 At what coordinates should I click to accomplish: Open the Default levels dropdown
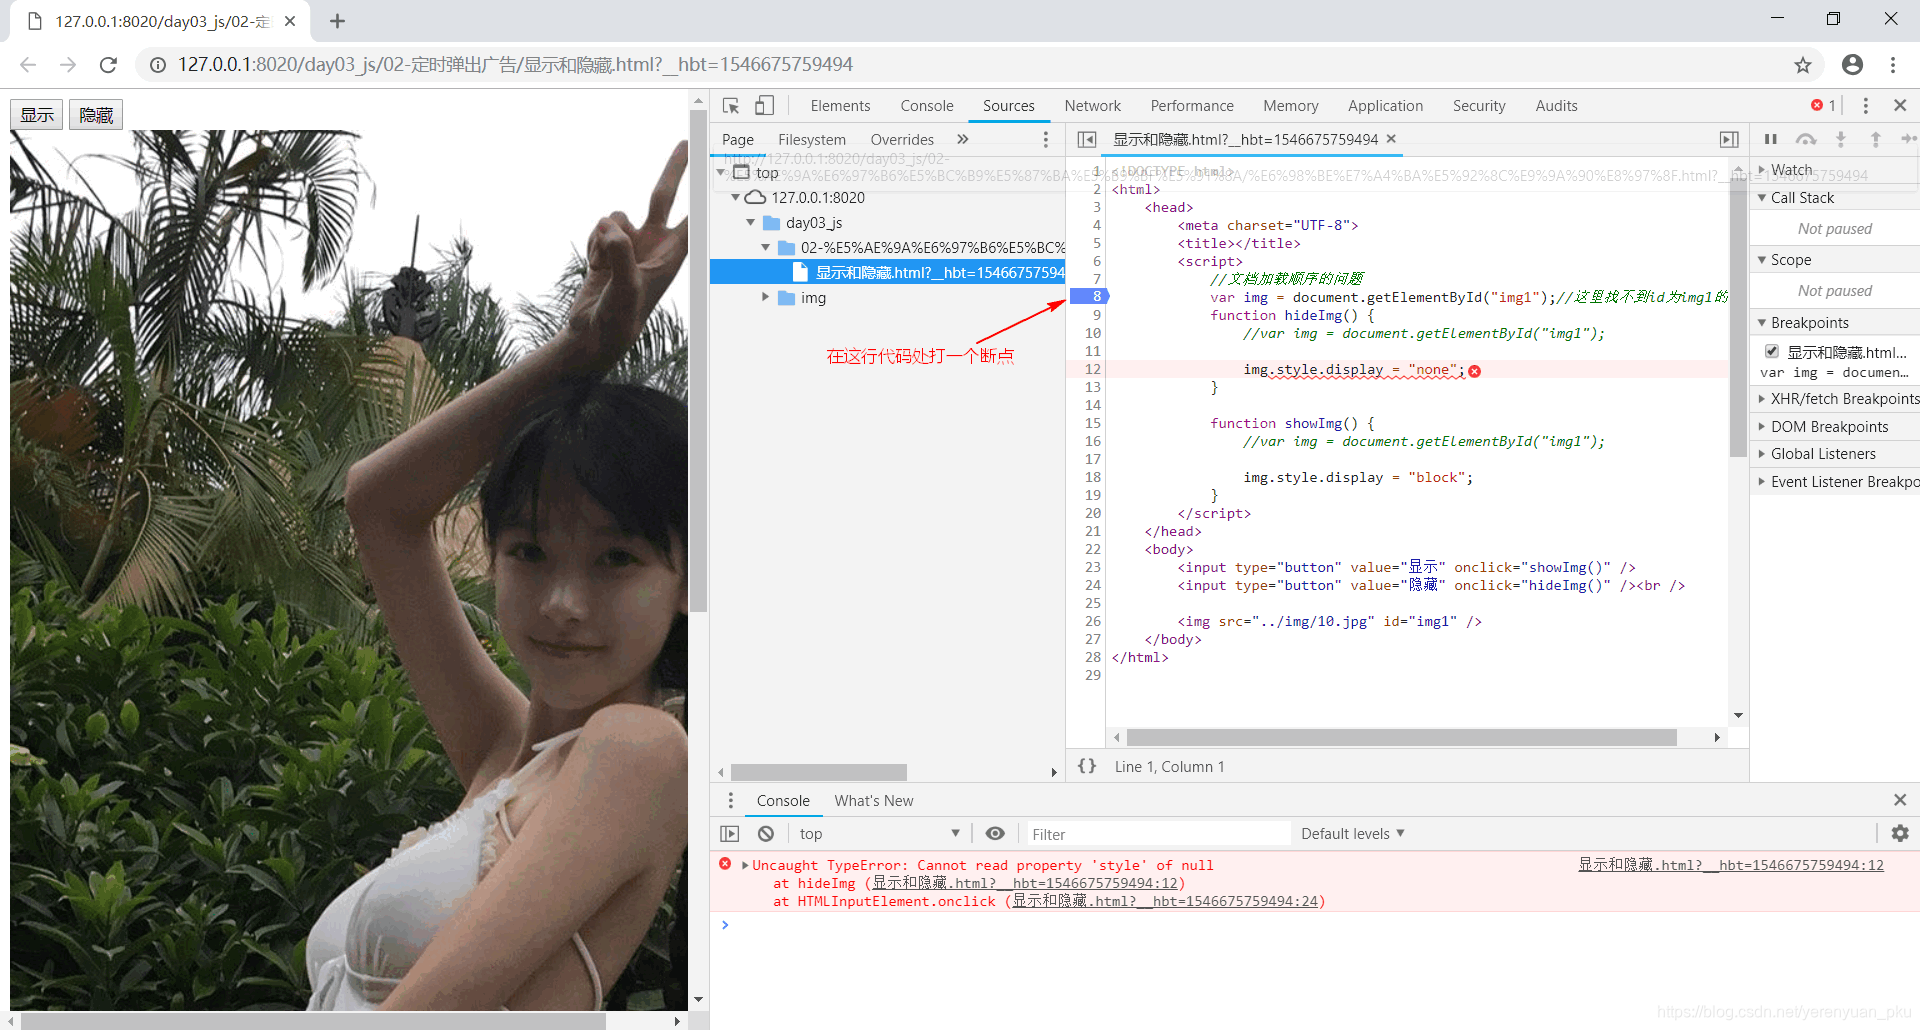click(1353, 833)
